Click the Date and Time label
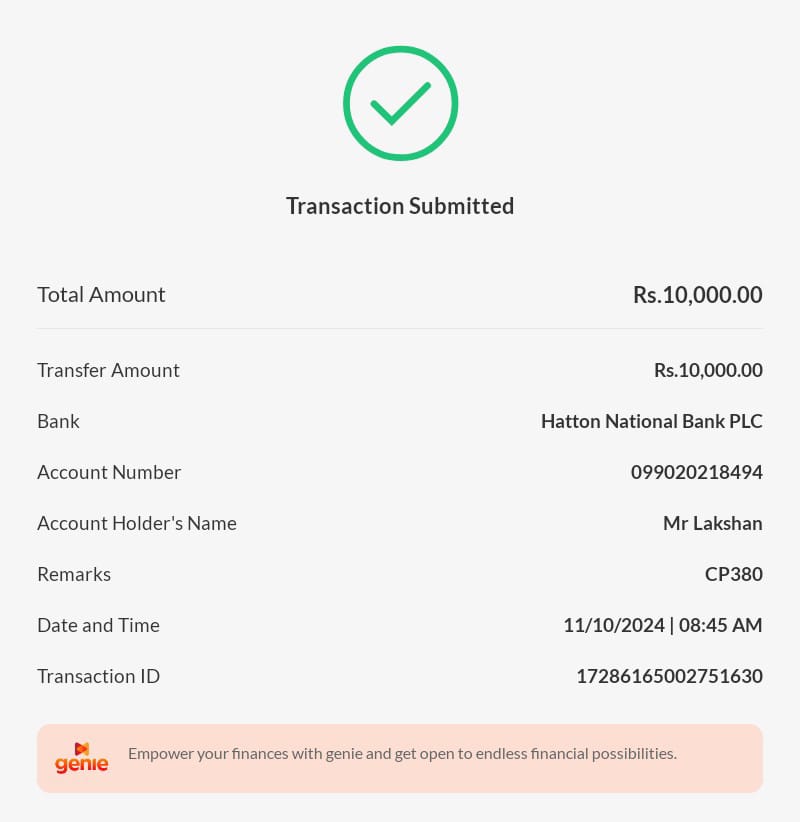Viewport: 800px width, 822px height. tap(98, 625)
